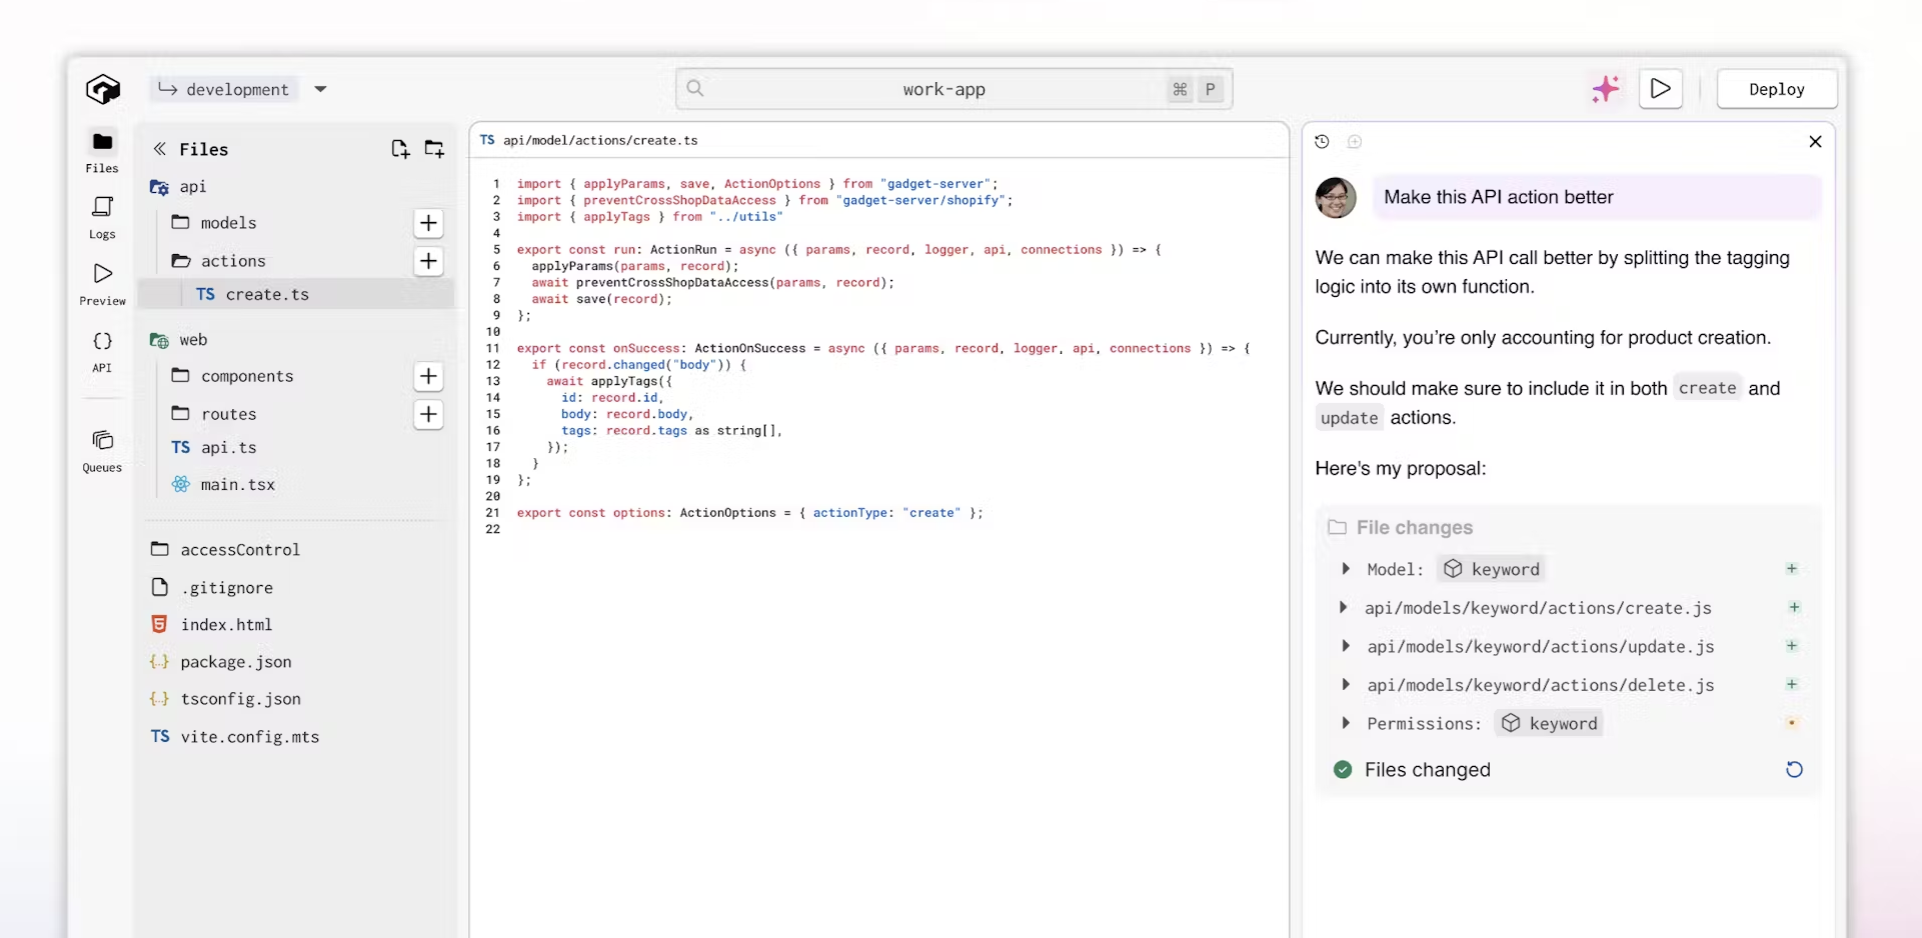This screenshot has width=1922, height=938.
Task: Click the revert icon beside Files changed
Action: [1794, 770]
